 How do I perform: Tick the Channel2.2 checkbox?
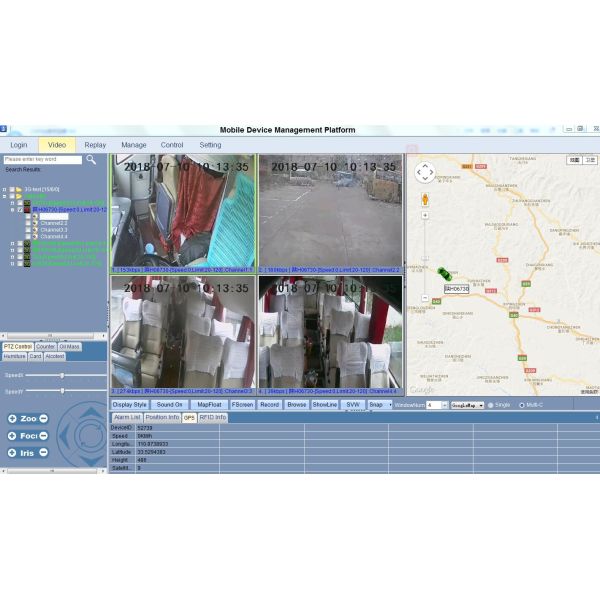coord(28,222)
